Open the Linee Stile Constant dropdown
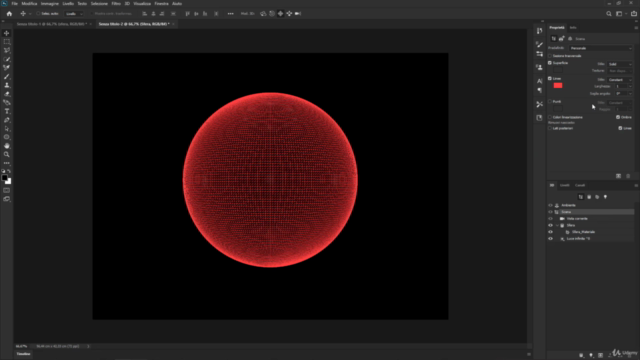 620,80
